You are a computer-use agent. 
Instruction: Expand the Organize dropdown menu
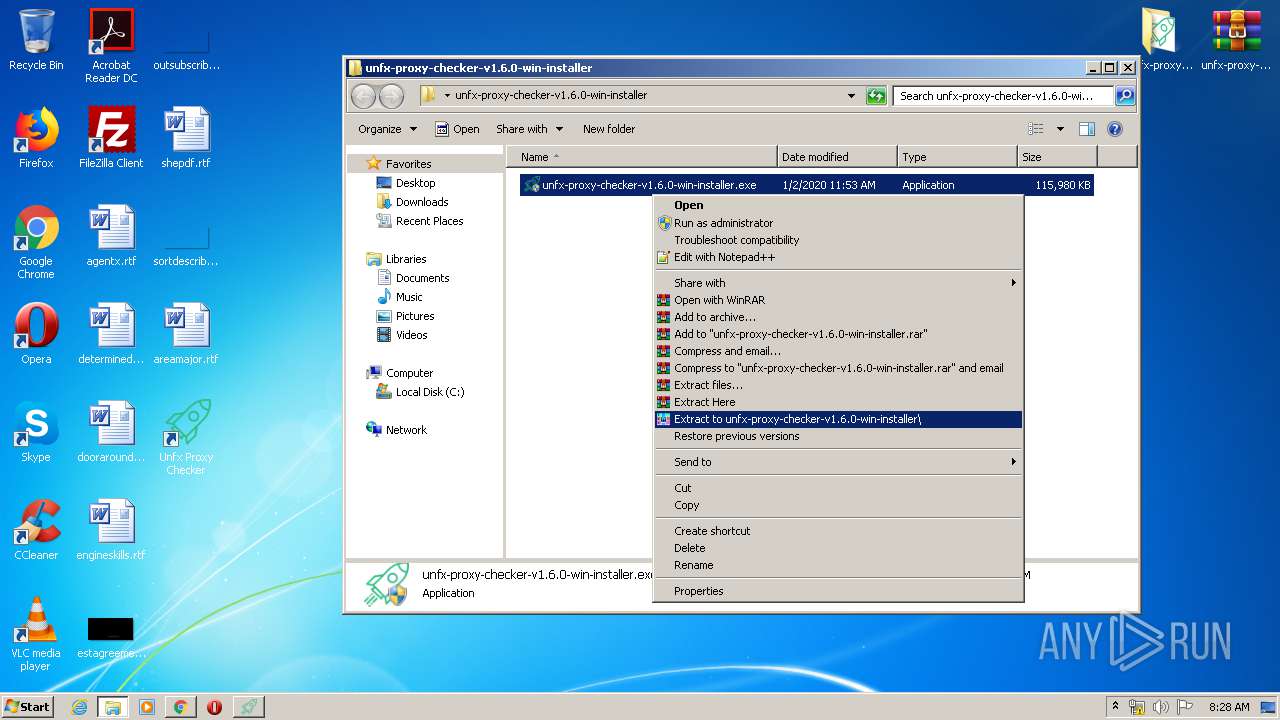(x=386, y=129)
